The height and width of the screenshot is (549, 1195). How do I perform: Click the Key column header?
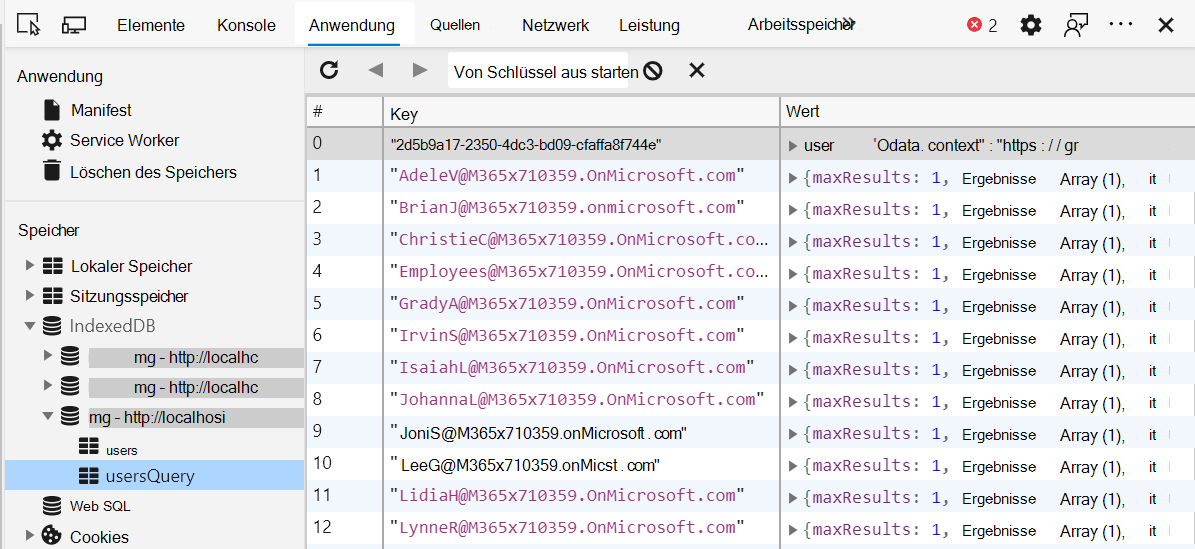point(581,113)
